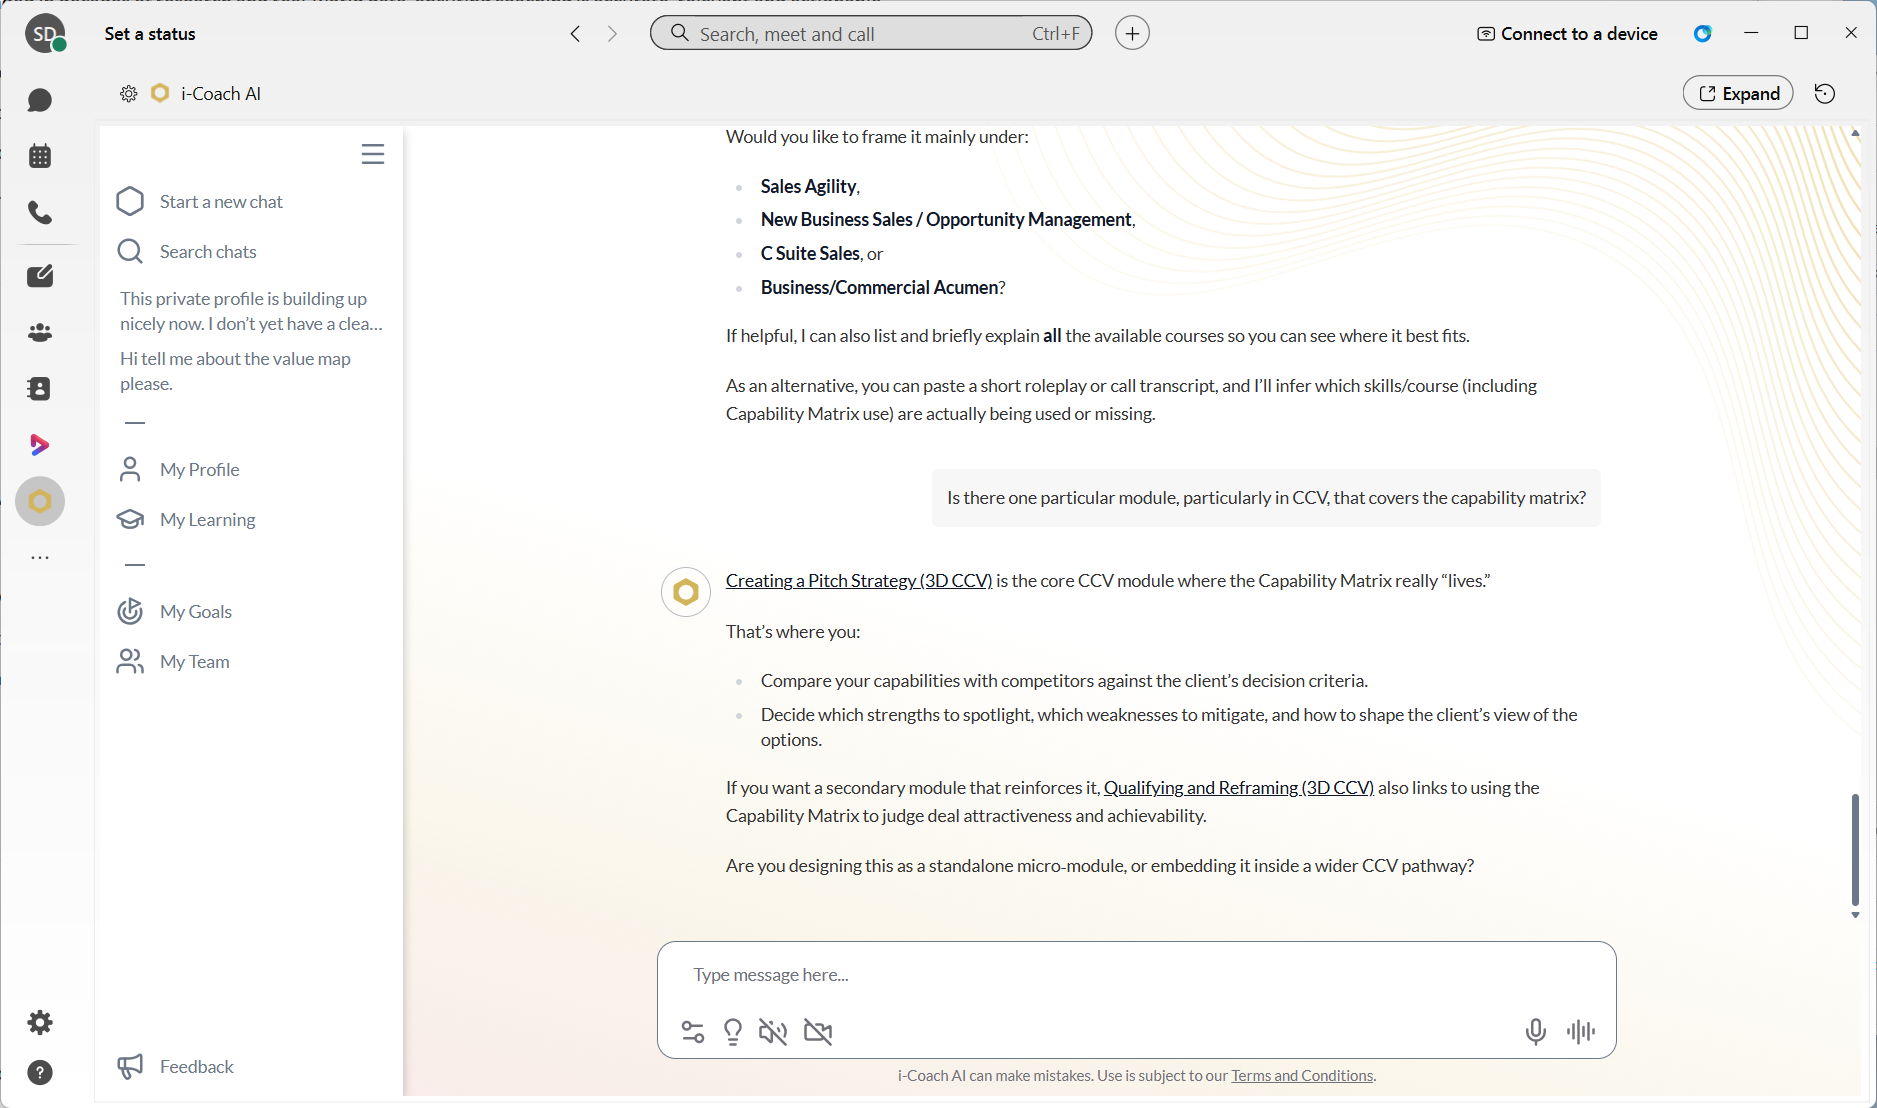Click the scrollbar up arrow
The height and width of the screenshot is (1108, 1877).
tap(1855, 133)
